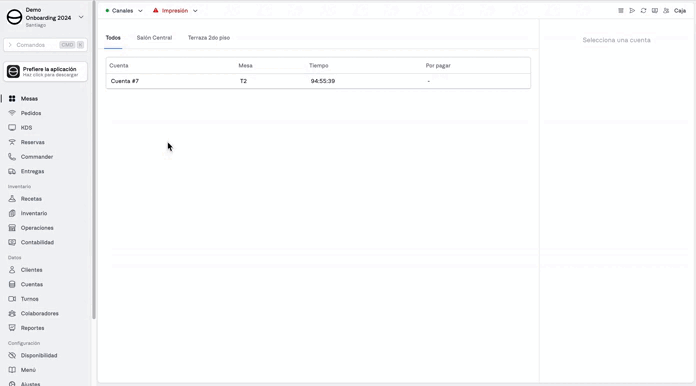Screen dimensions: 696x386
Task: Click the Por pagar column header
Action: pyautogui.click(x=438, y=66)
